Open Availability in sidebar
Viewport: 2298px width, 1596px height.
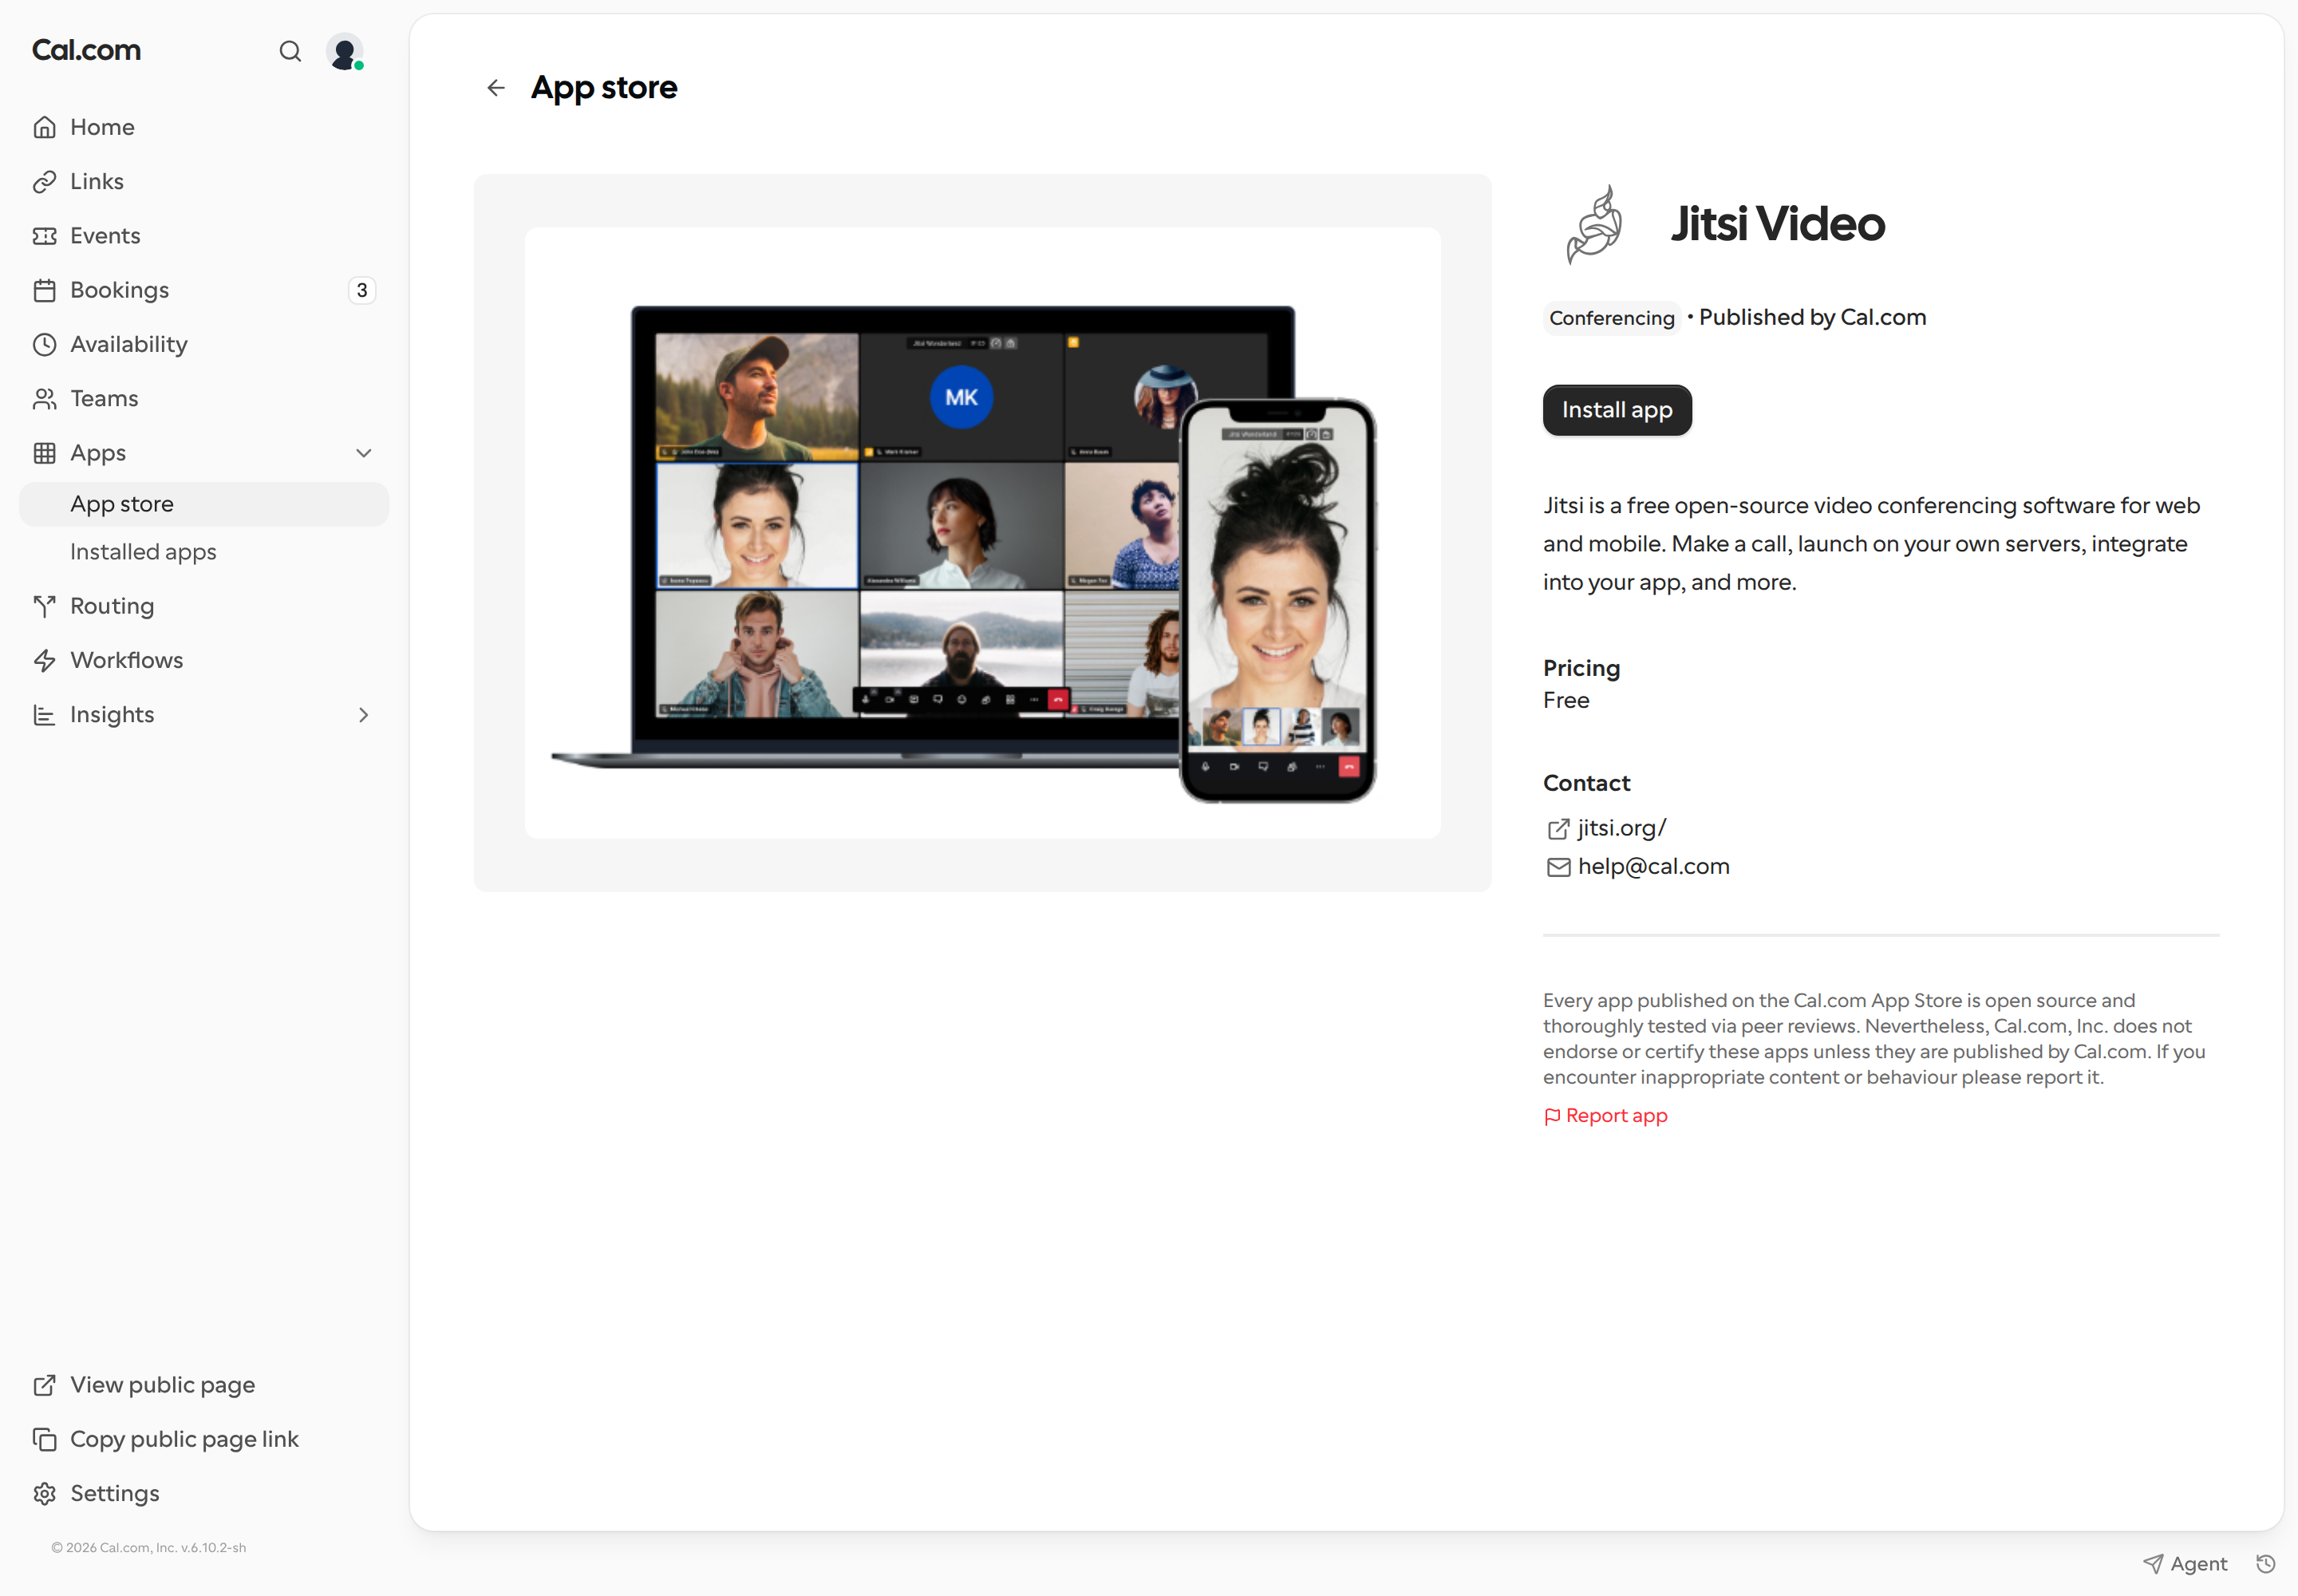pos(204,344)
